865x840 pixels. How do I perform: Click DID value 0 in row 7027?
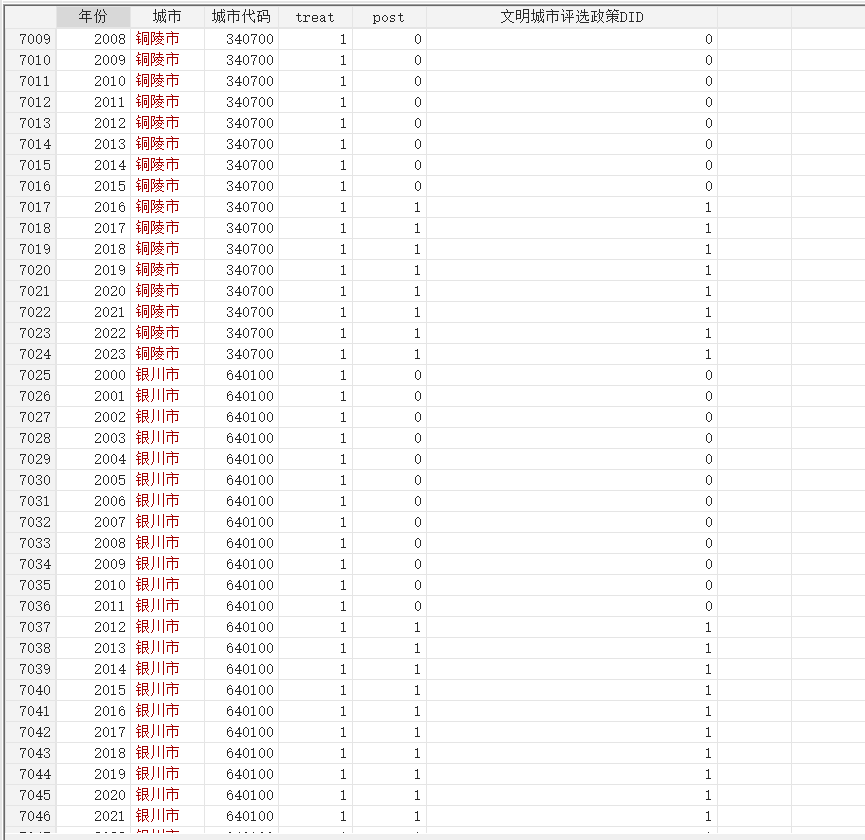(572, 418)
